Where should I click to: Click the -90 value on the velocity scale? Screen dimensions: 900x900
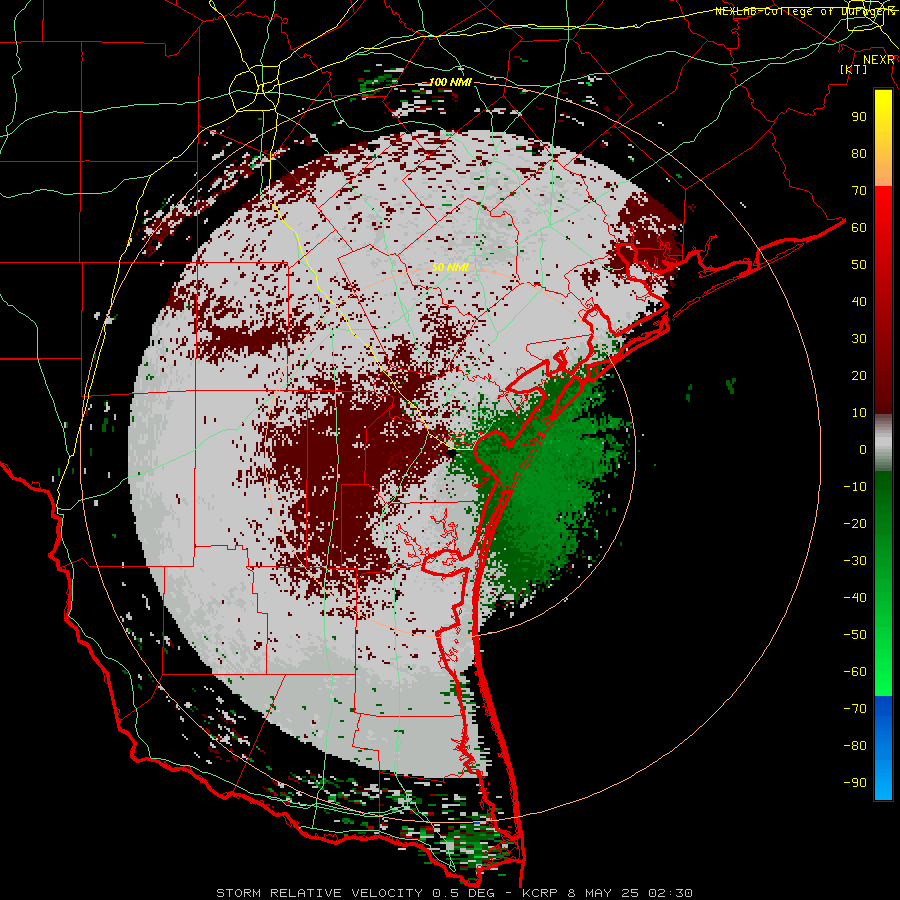coord(855,783)
